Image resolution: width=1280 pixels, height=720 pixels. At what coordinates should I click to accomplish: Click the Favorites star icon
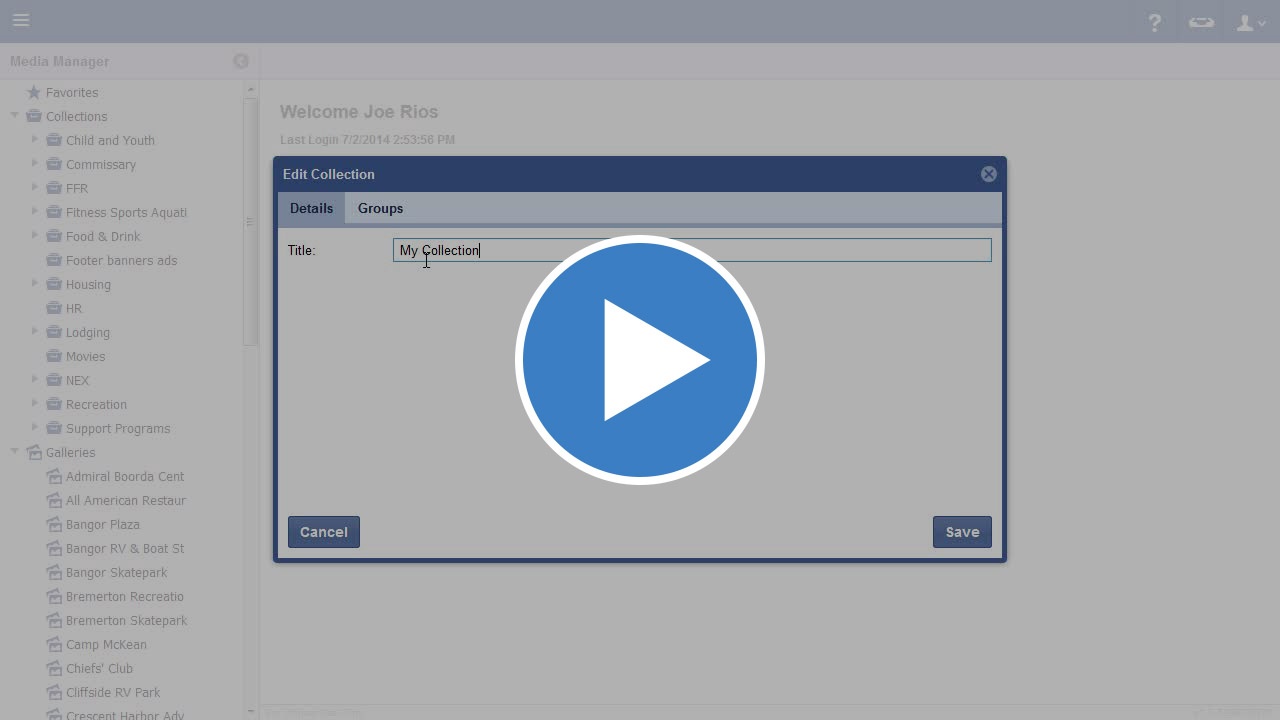click(x=34, y=92)
